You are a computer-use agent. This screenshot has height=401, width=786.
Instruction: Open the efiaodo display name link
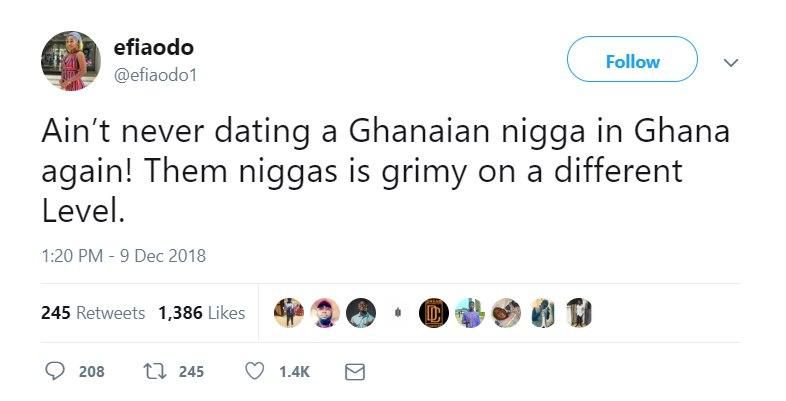tap(153, 48)
